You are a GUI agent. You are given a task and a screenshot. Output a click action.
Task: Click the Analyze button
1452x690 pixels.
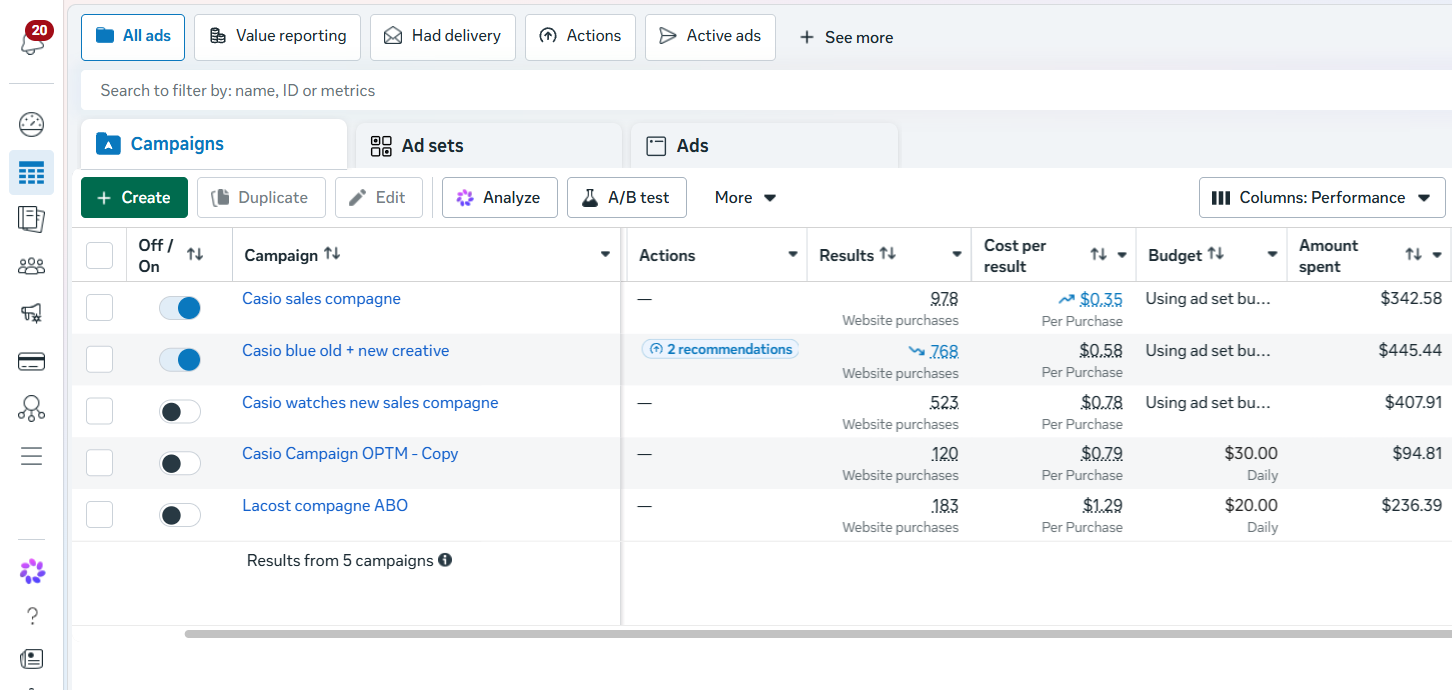pyautogui.click(x=500, y=198)
